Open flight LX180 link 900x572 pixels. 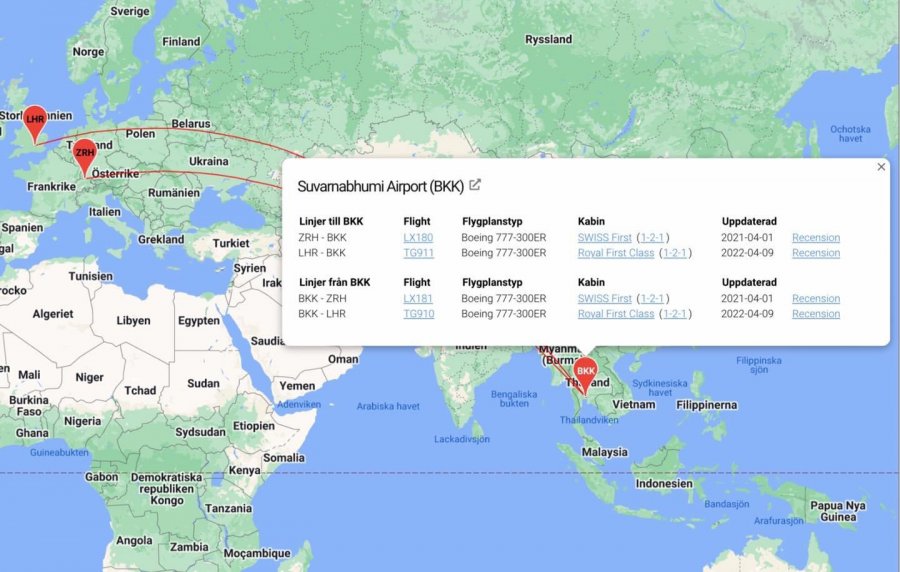(x=418, y=238)
